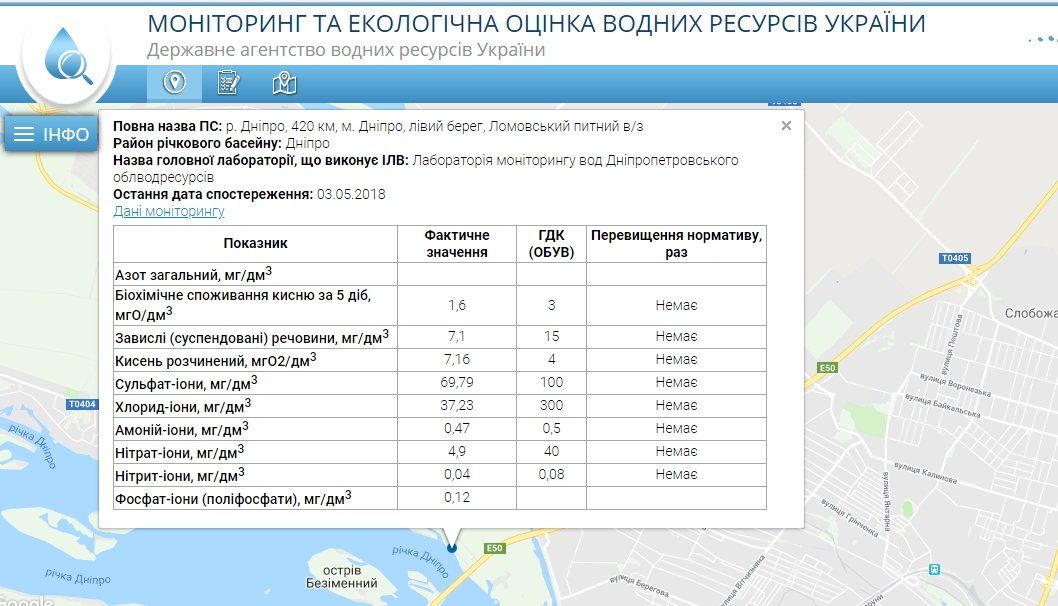
Task: Select the Кисень розчинений value cell
Action: [x=458, y=359]
